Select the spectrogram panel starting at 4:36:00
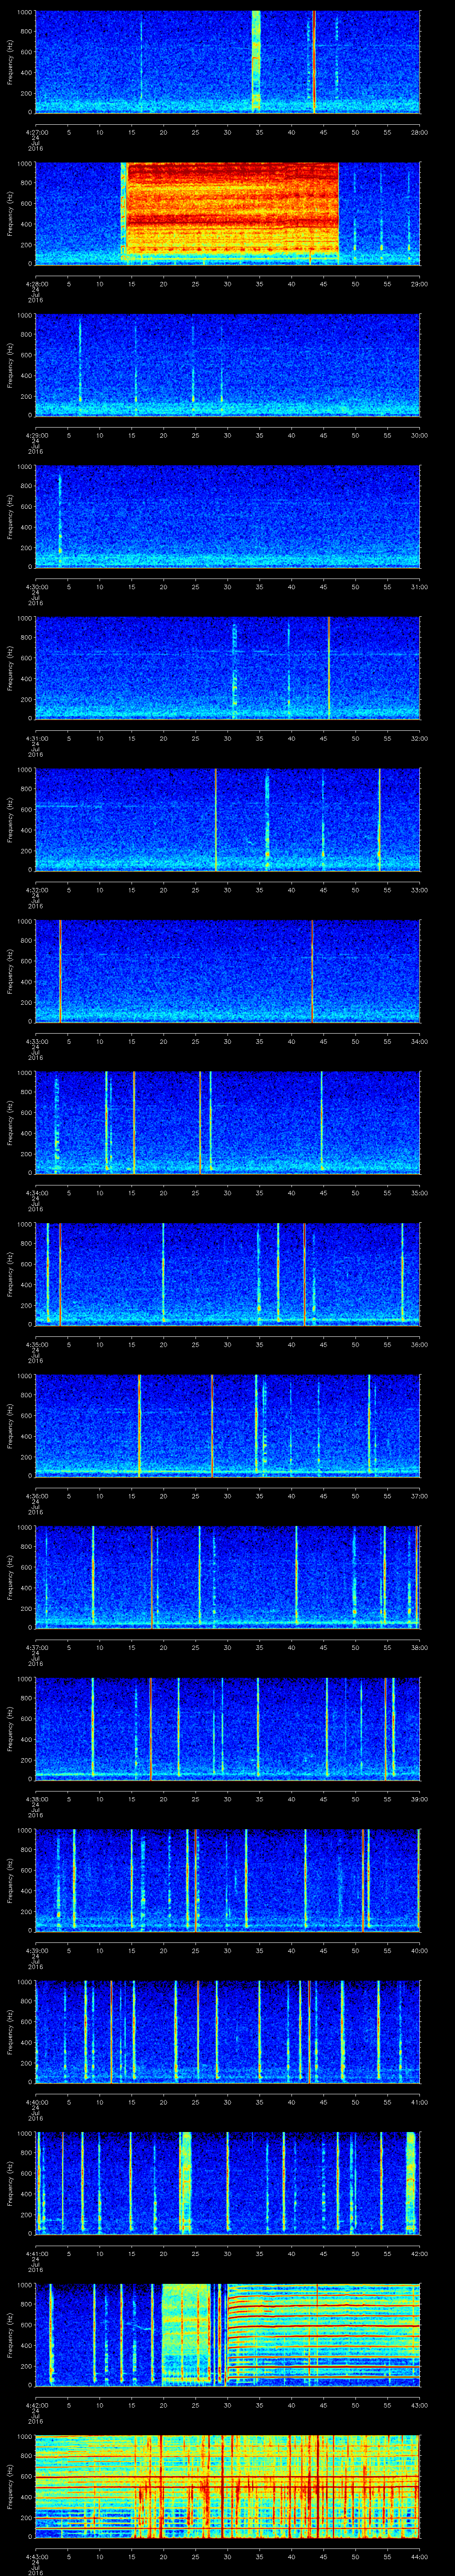Viewport: 455px width, 2576px height. point(227,1425)
